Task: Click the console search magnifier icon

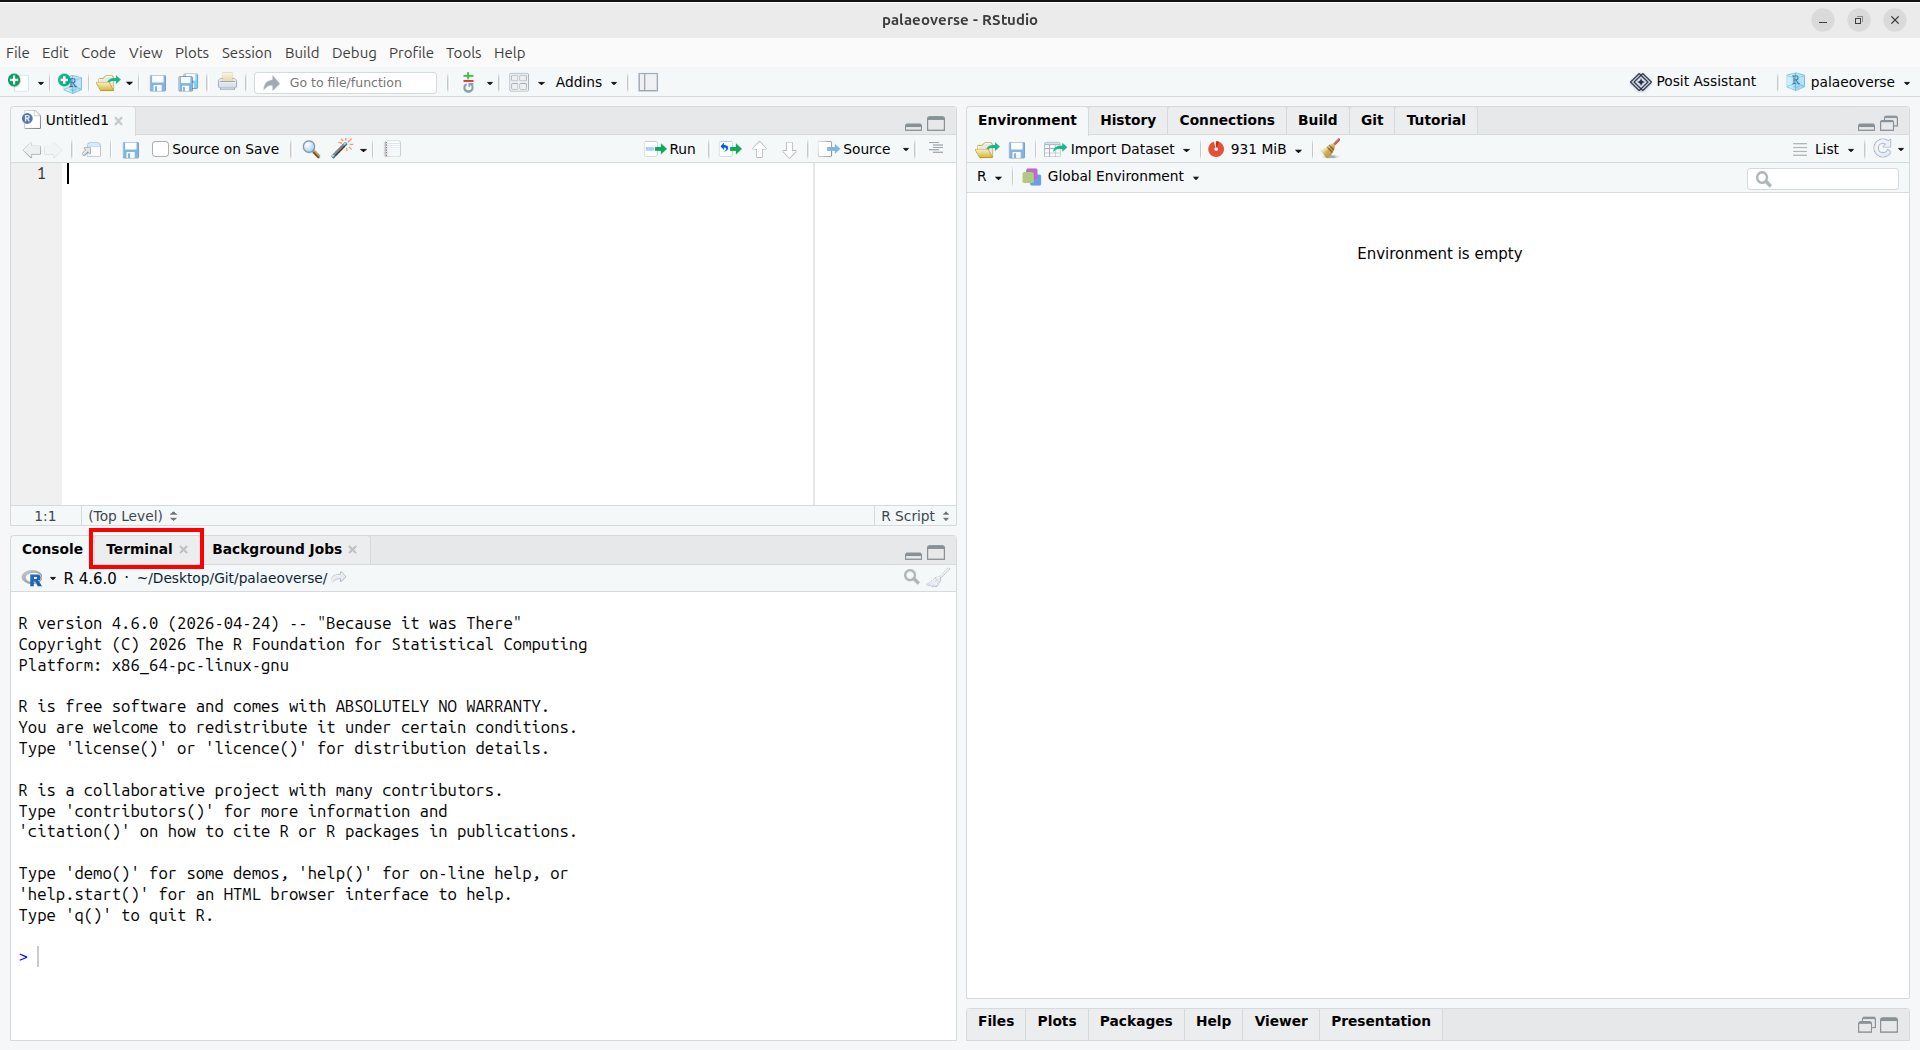Action: coord(911,577)
